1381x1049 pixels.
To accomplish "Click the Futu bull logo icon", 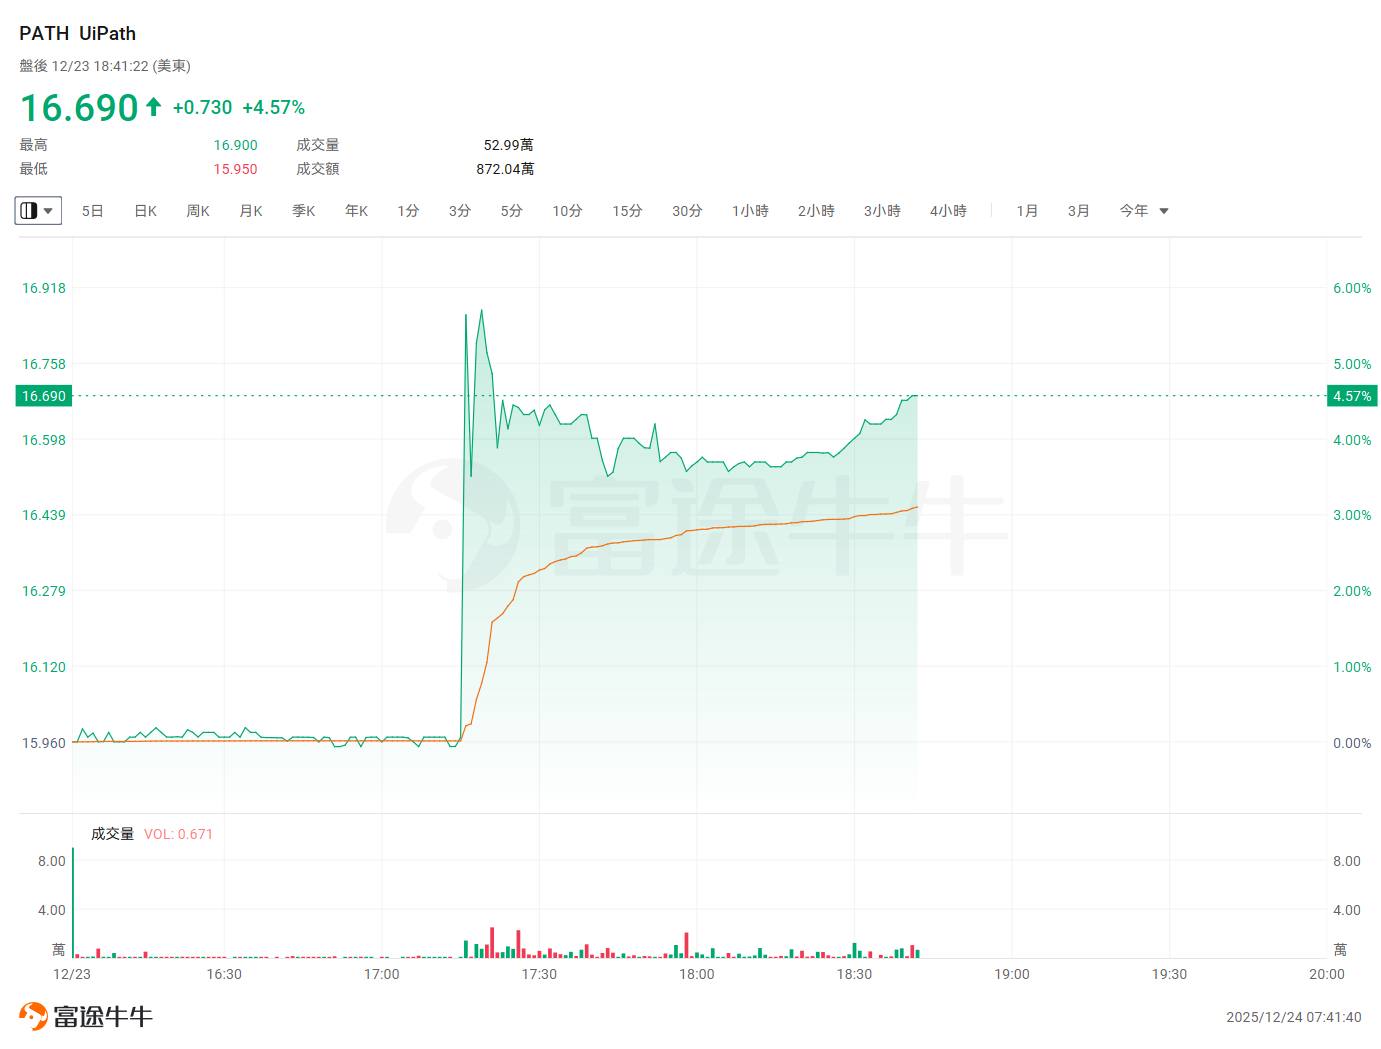I will pos(33,1016).
